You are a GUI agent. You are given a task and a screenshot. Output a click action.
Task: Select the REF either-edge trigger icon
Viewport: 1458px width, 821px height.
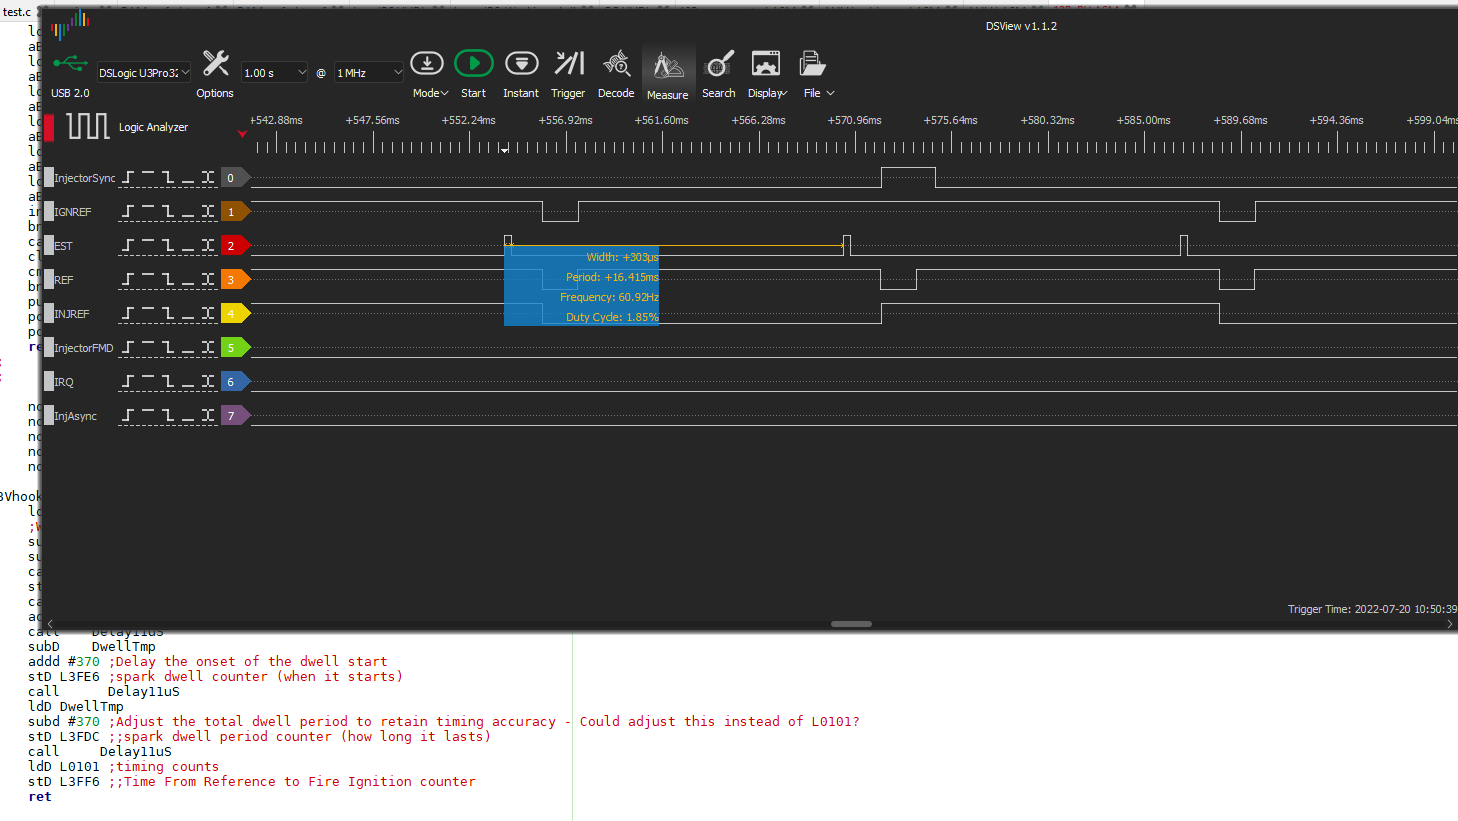(x=208, y=279)
